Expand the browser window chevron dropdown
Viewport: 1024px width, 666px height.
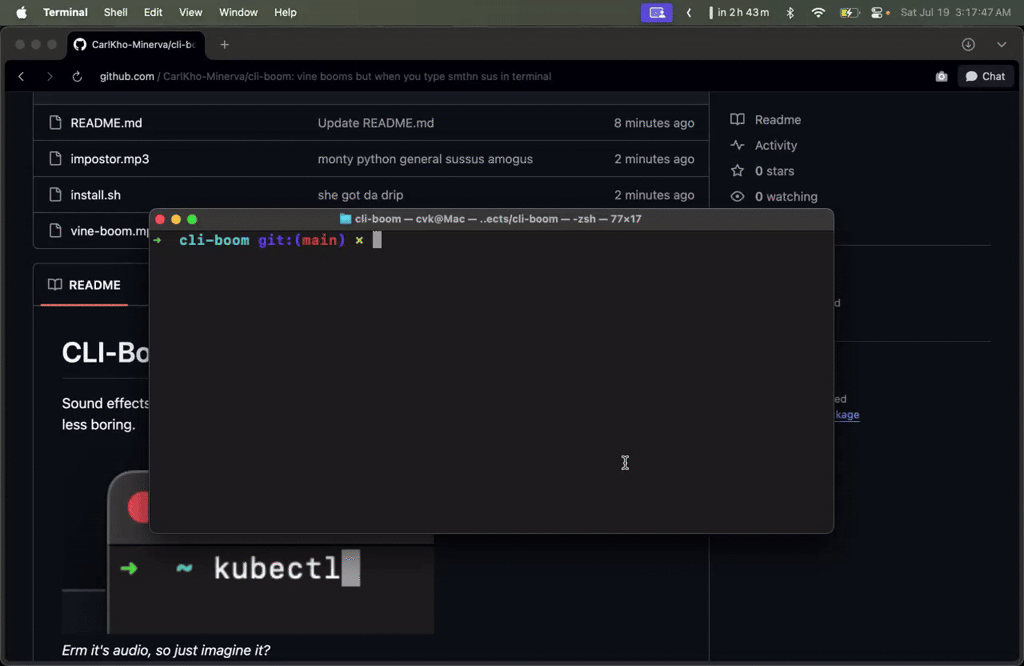click(1002, 45)
